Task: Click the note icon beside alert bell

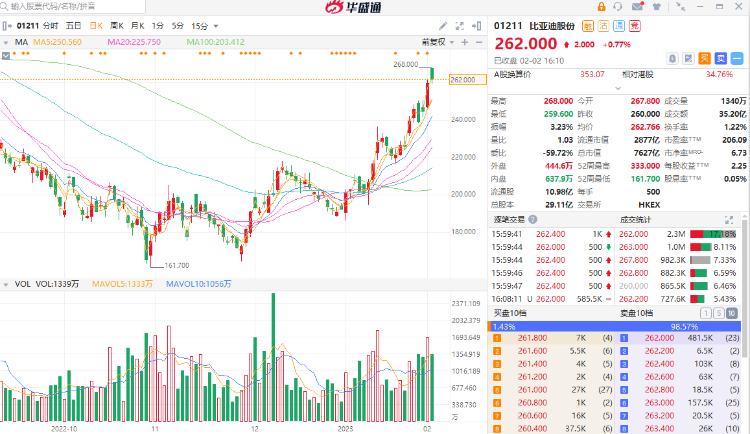Action: 688,59
